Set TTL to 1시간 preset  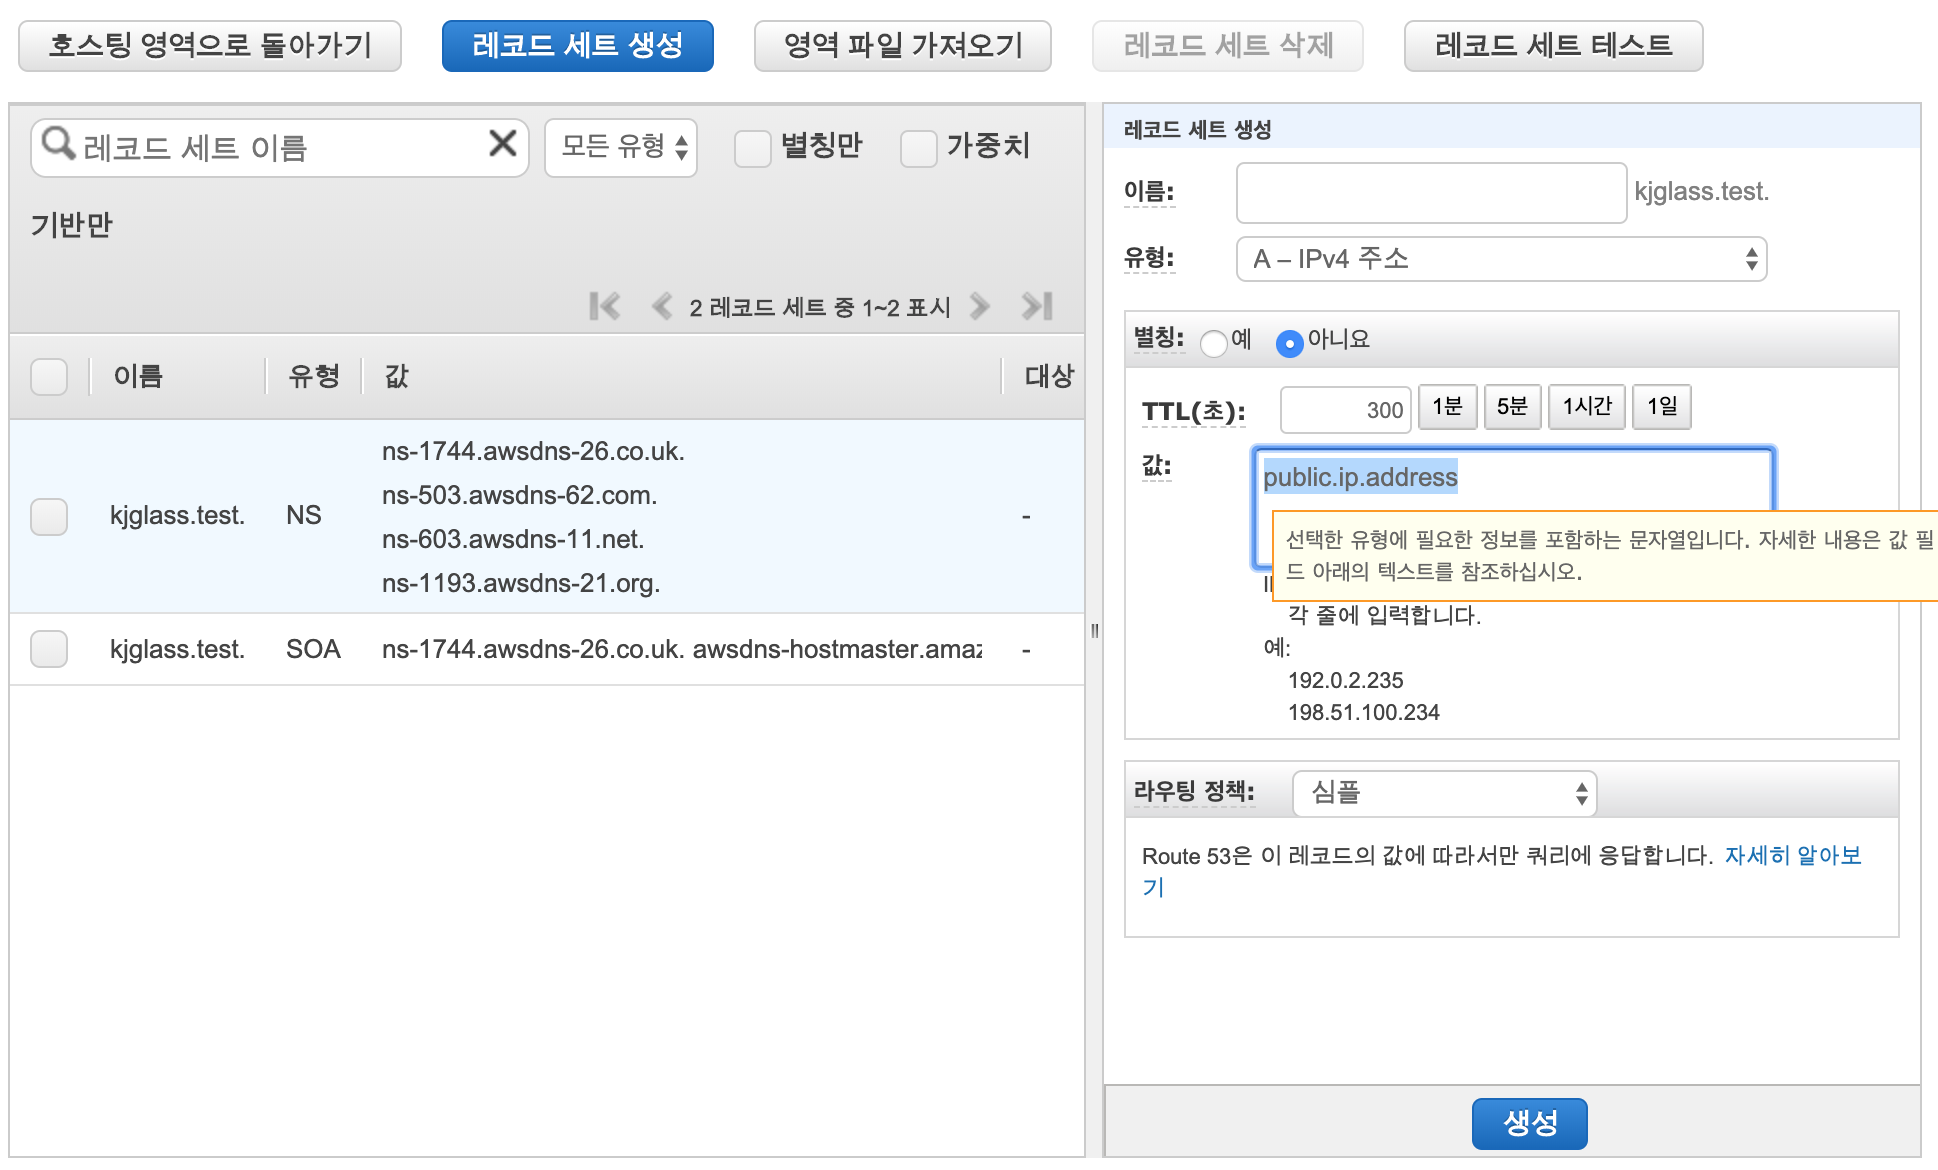pyautogui.click(x=1586, y=407)
